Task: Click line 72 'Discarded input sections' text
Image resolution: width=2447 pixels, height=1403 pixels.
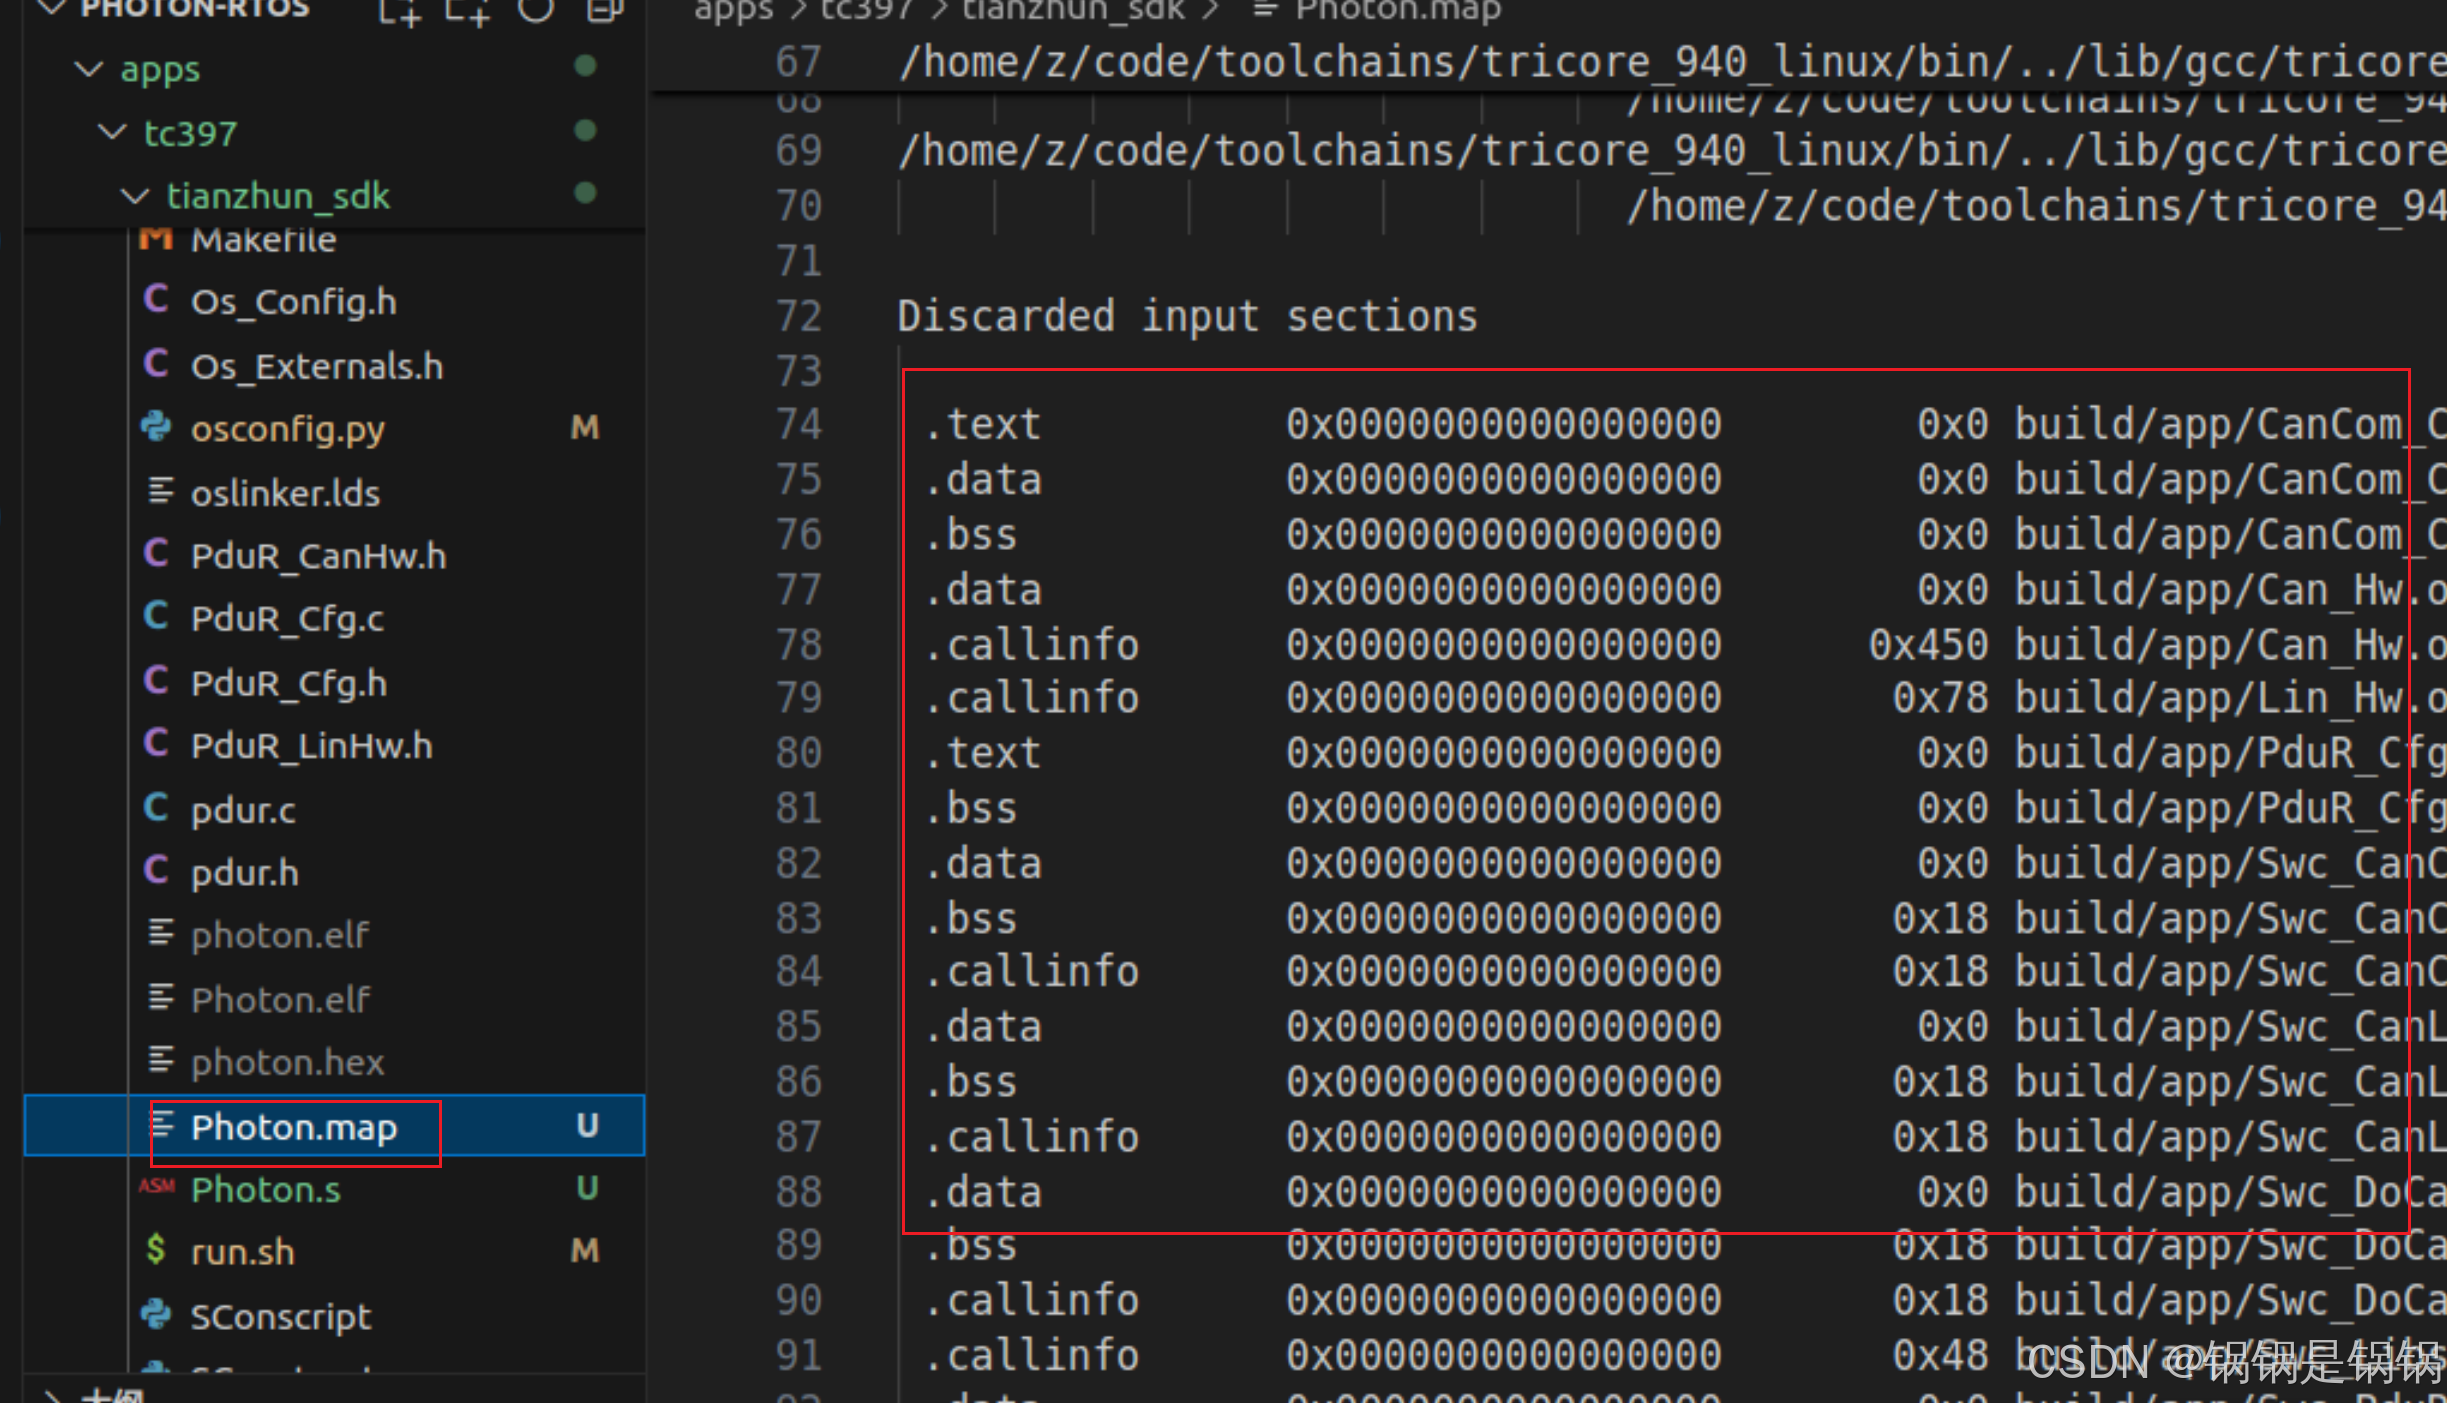Action: pos(1186,317)
